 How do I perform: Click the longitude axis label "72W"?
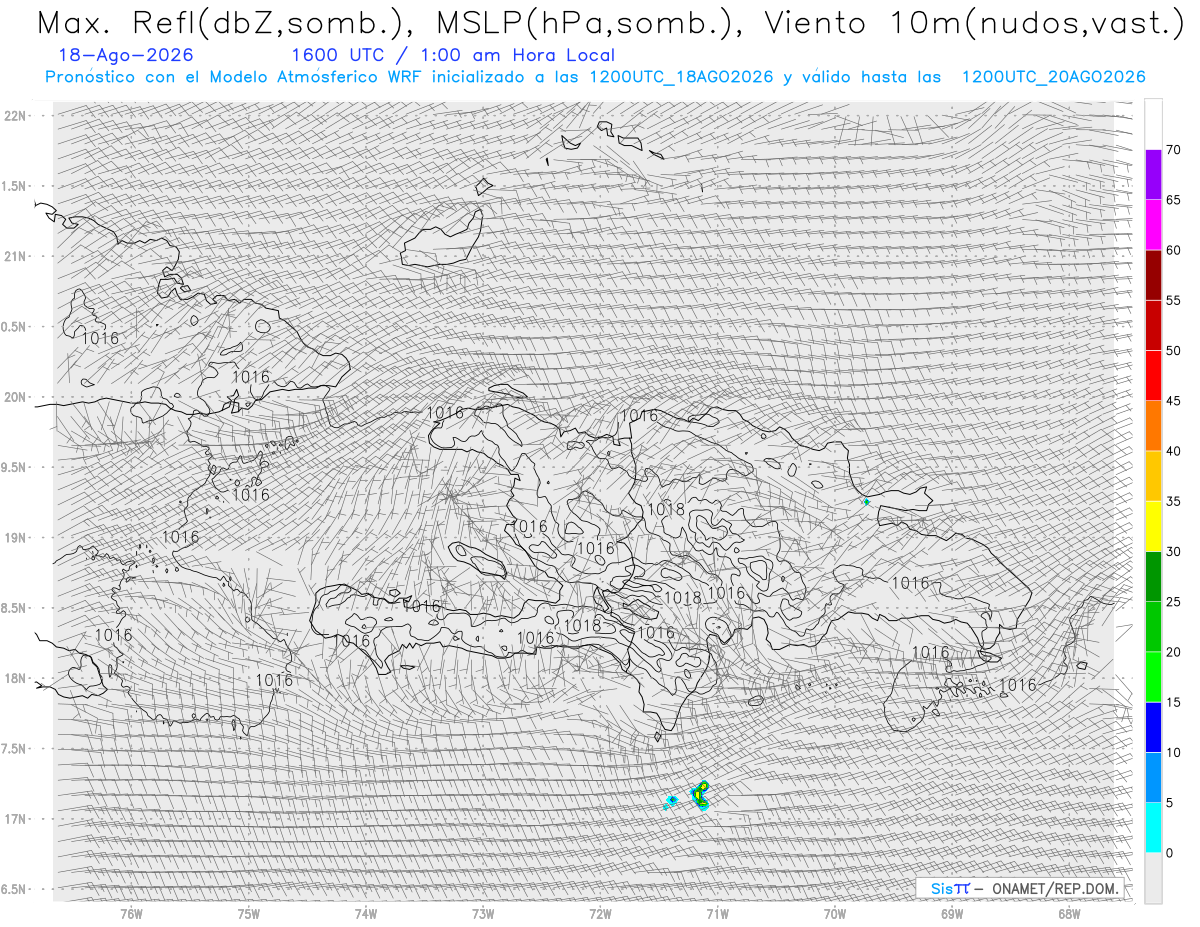click(x=600, y=914)
